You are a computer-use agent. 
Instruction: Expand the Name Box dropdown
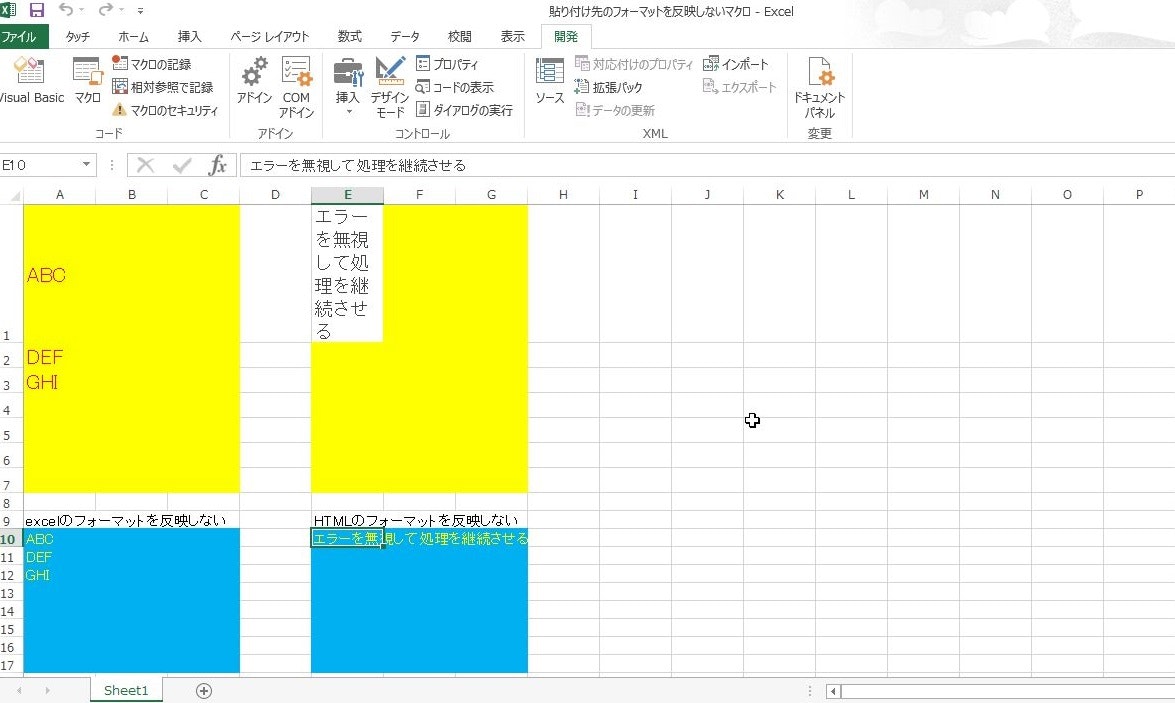[87, 164]
